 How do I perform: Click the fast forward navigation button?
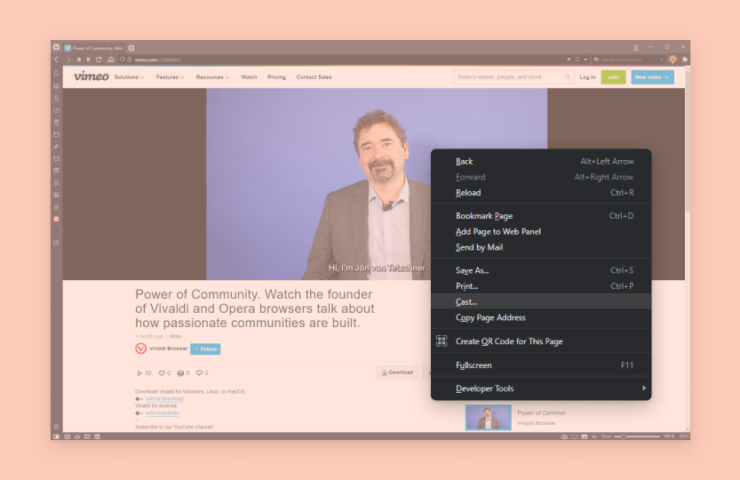(x=88, y=59)
